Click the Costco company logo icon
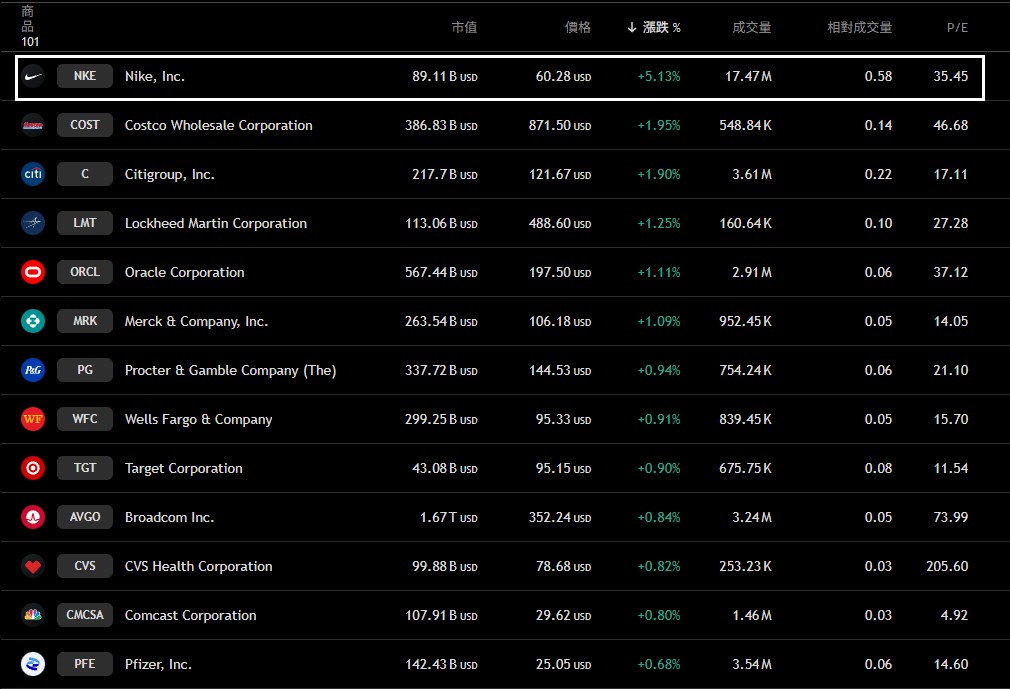 click(x=33, y=125)
